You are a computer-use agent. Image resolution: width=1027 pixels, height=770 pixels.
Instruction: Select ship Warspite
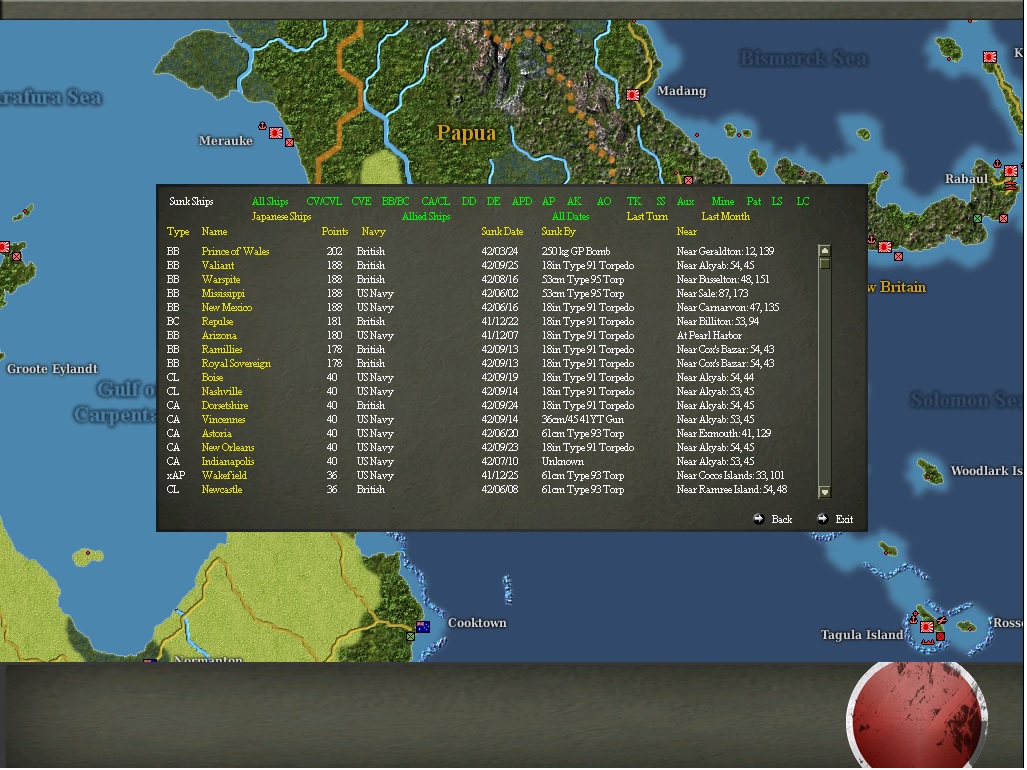click(221, 279)
